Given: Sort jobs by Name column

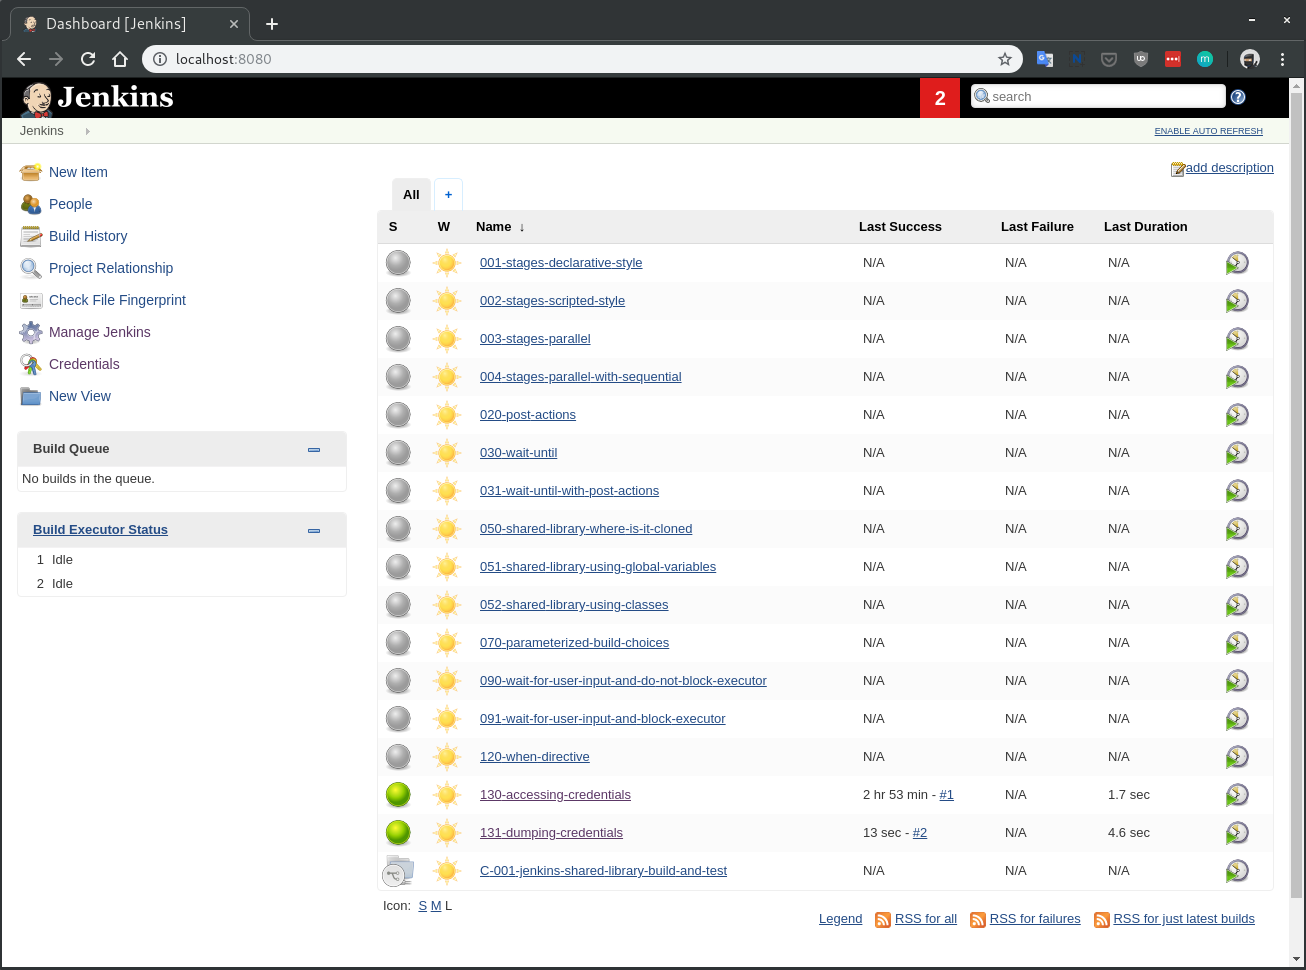Looking at the screenshot, I should (x=500, y=227).
